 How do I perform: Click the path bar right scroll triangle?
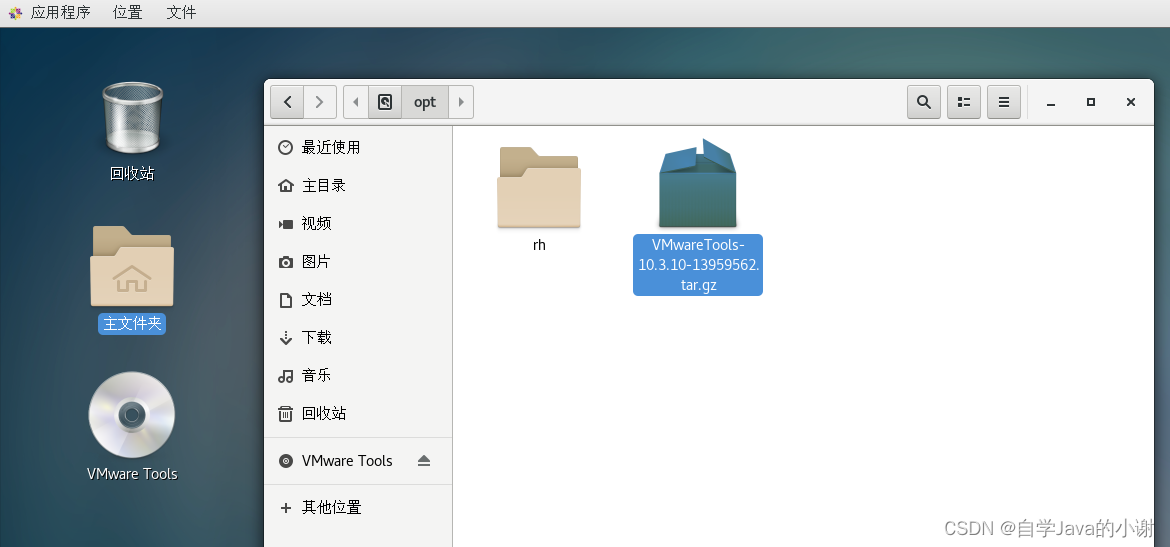pos(460,101)
